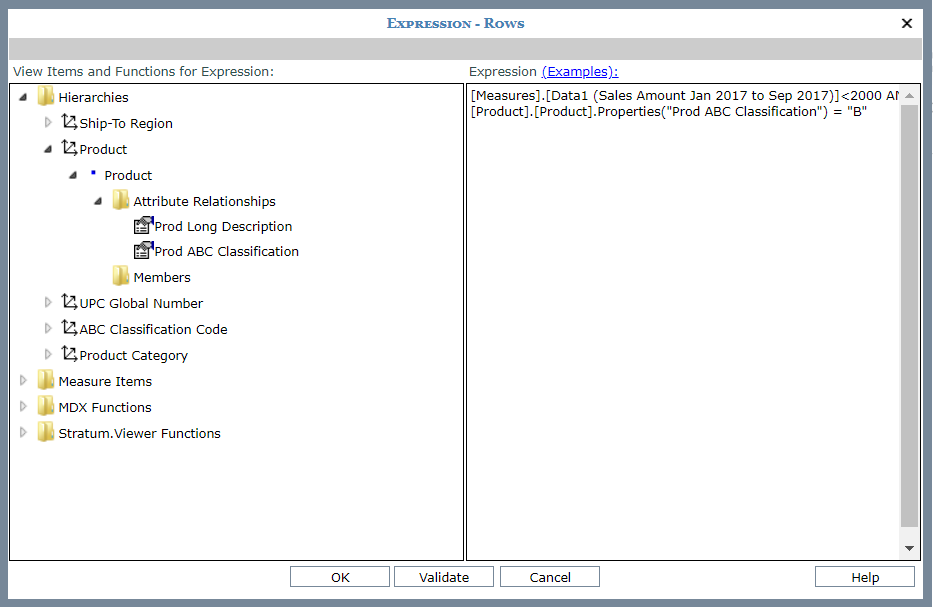Expand the ABC Classification Code node
This screenshot has height=607, width=933.
click(48, 329)
